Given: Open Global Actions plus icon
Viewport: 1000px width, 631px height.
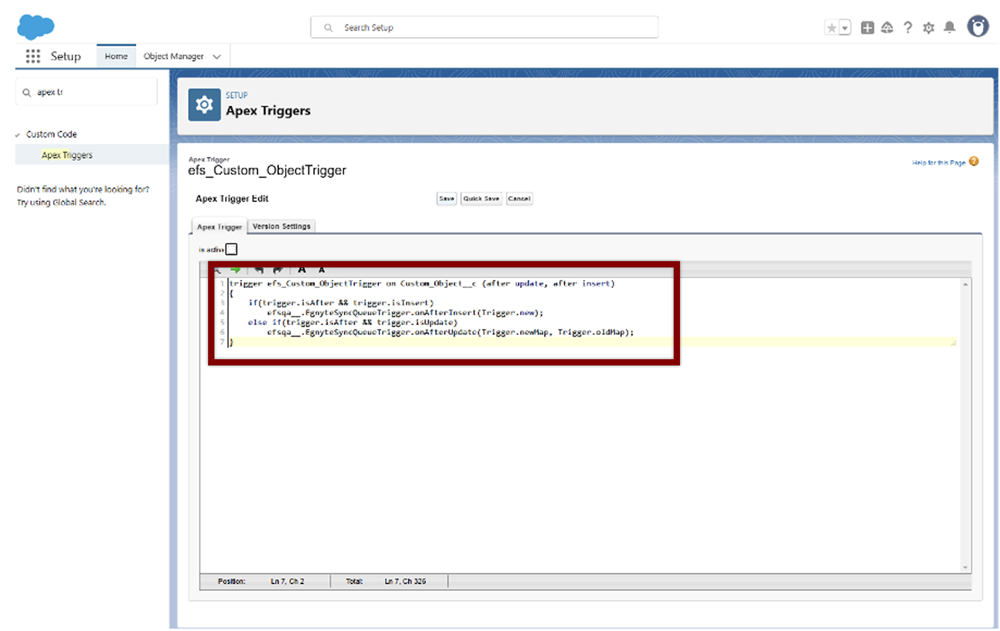Looking at the screenshot, I should coord(867,27).
